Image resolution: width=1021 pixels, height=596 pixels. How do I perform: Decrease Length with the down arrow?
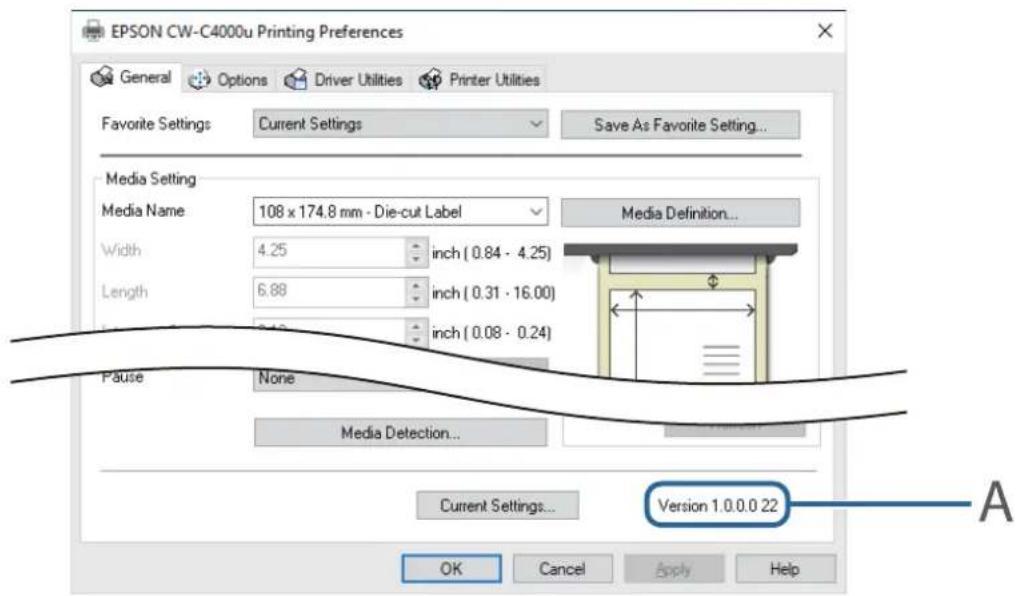pyautogui.click(x=416, y=300)
